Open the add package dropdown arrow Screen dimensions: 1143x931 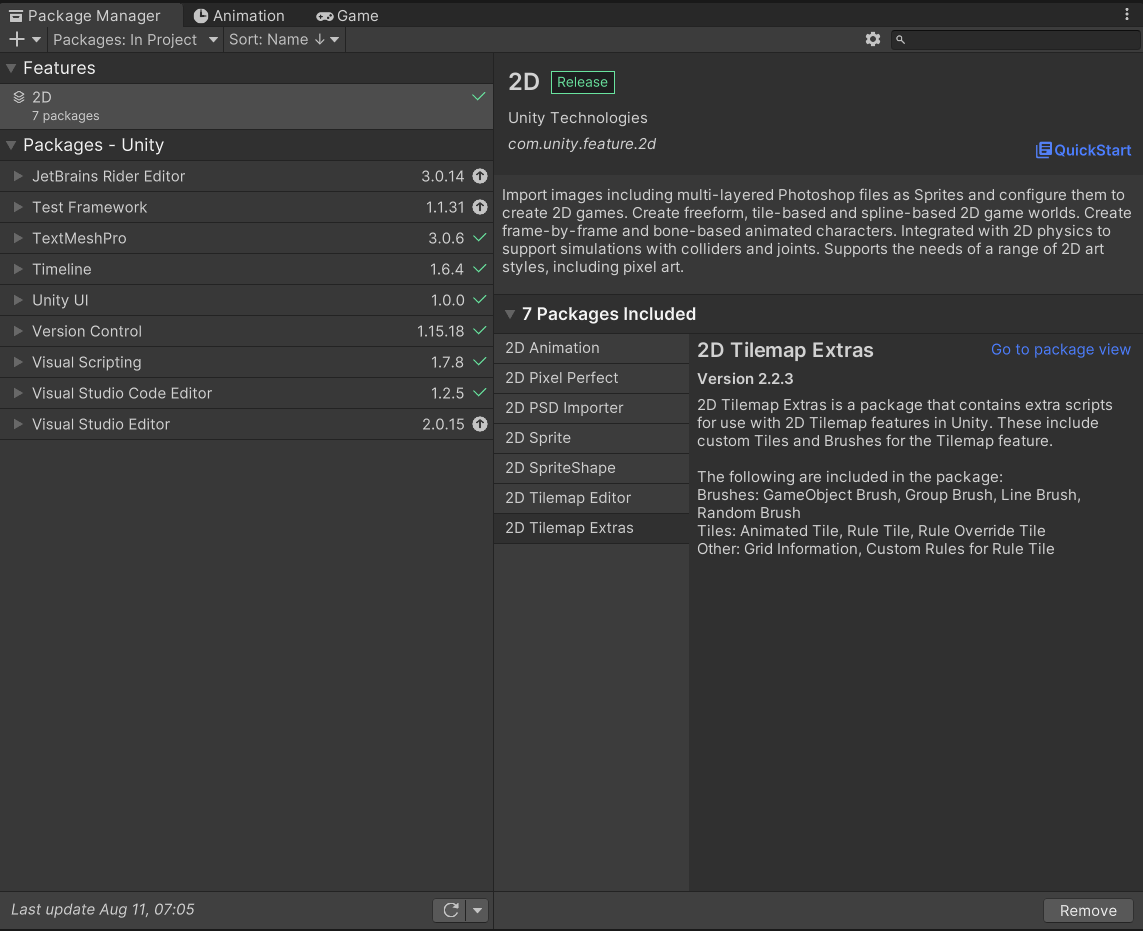(36, 39)
